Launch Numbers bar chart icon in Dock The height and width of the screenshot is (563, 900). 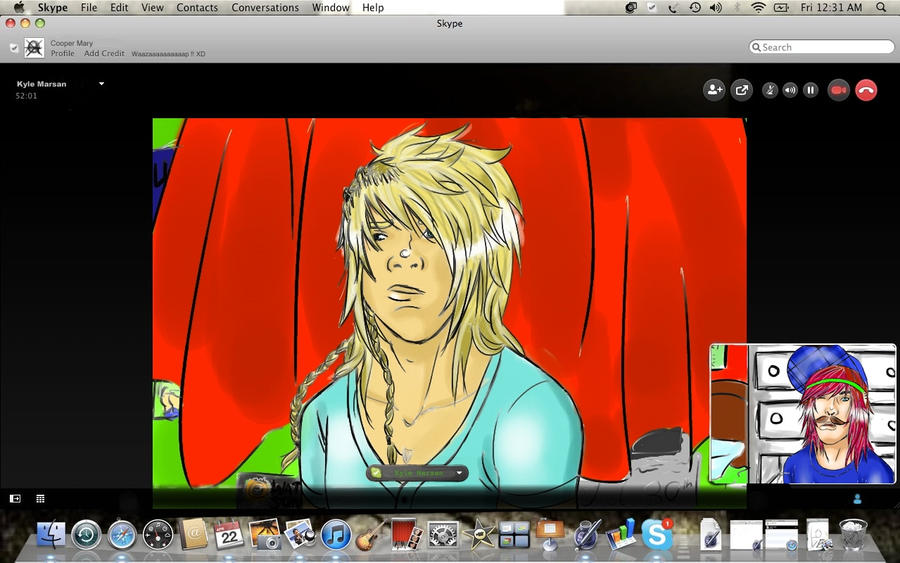[621, 534]
